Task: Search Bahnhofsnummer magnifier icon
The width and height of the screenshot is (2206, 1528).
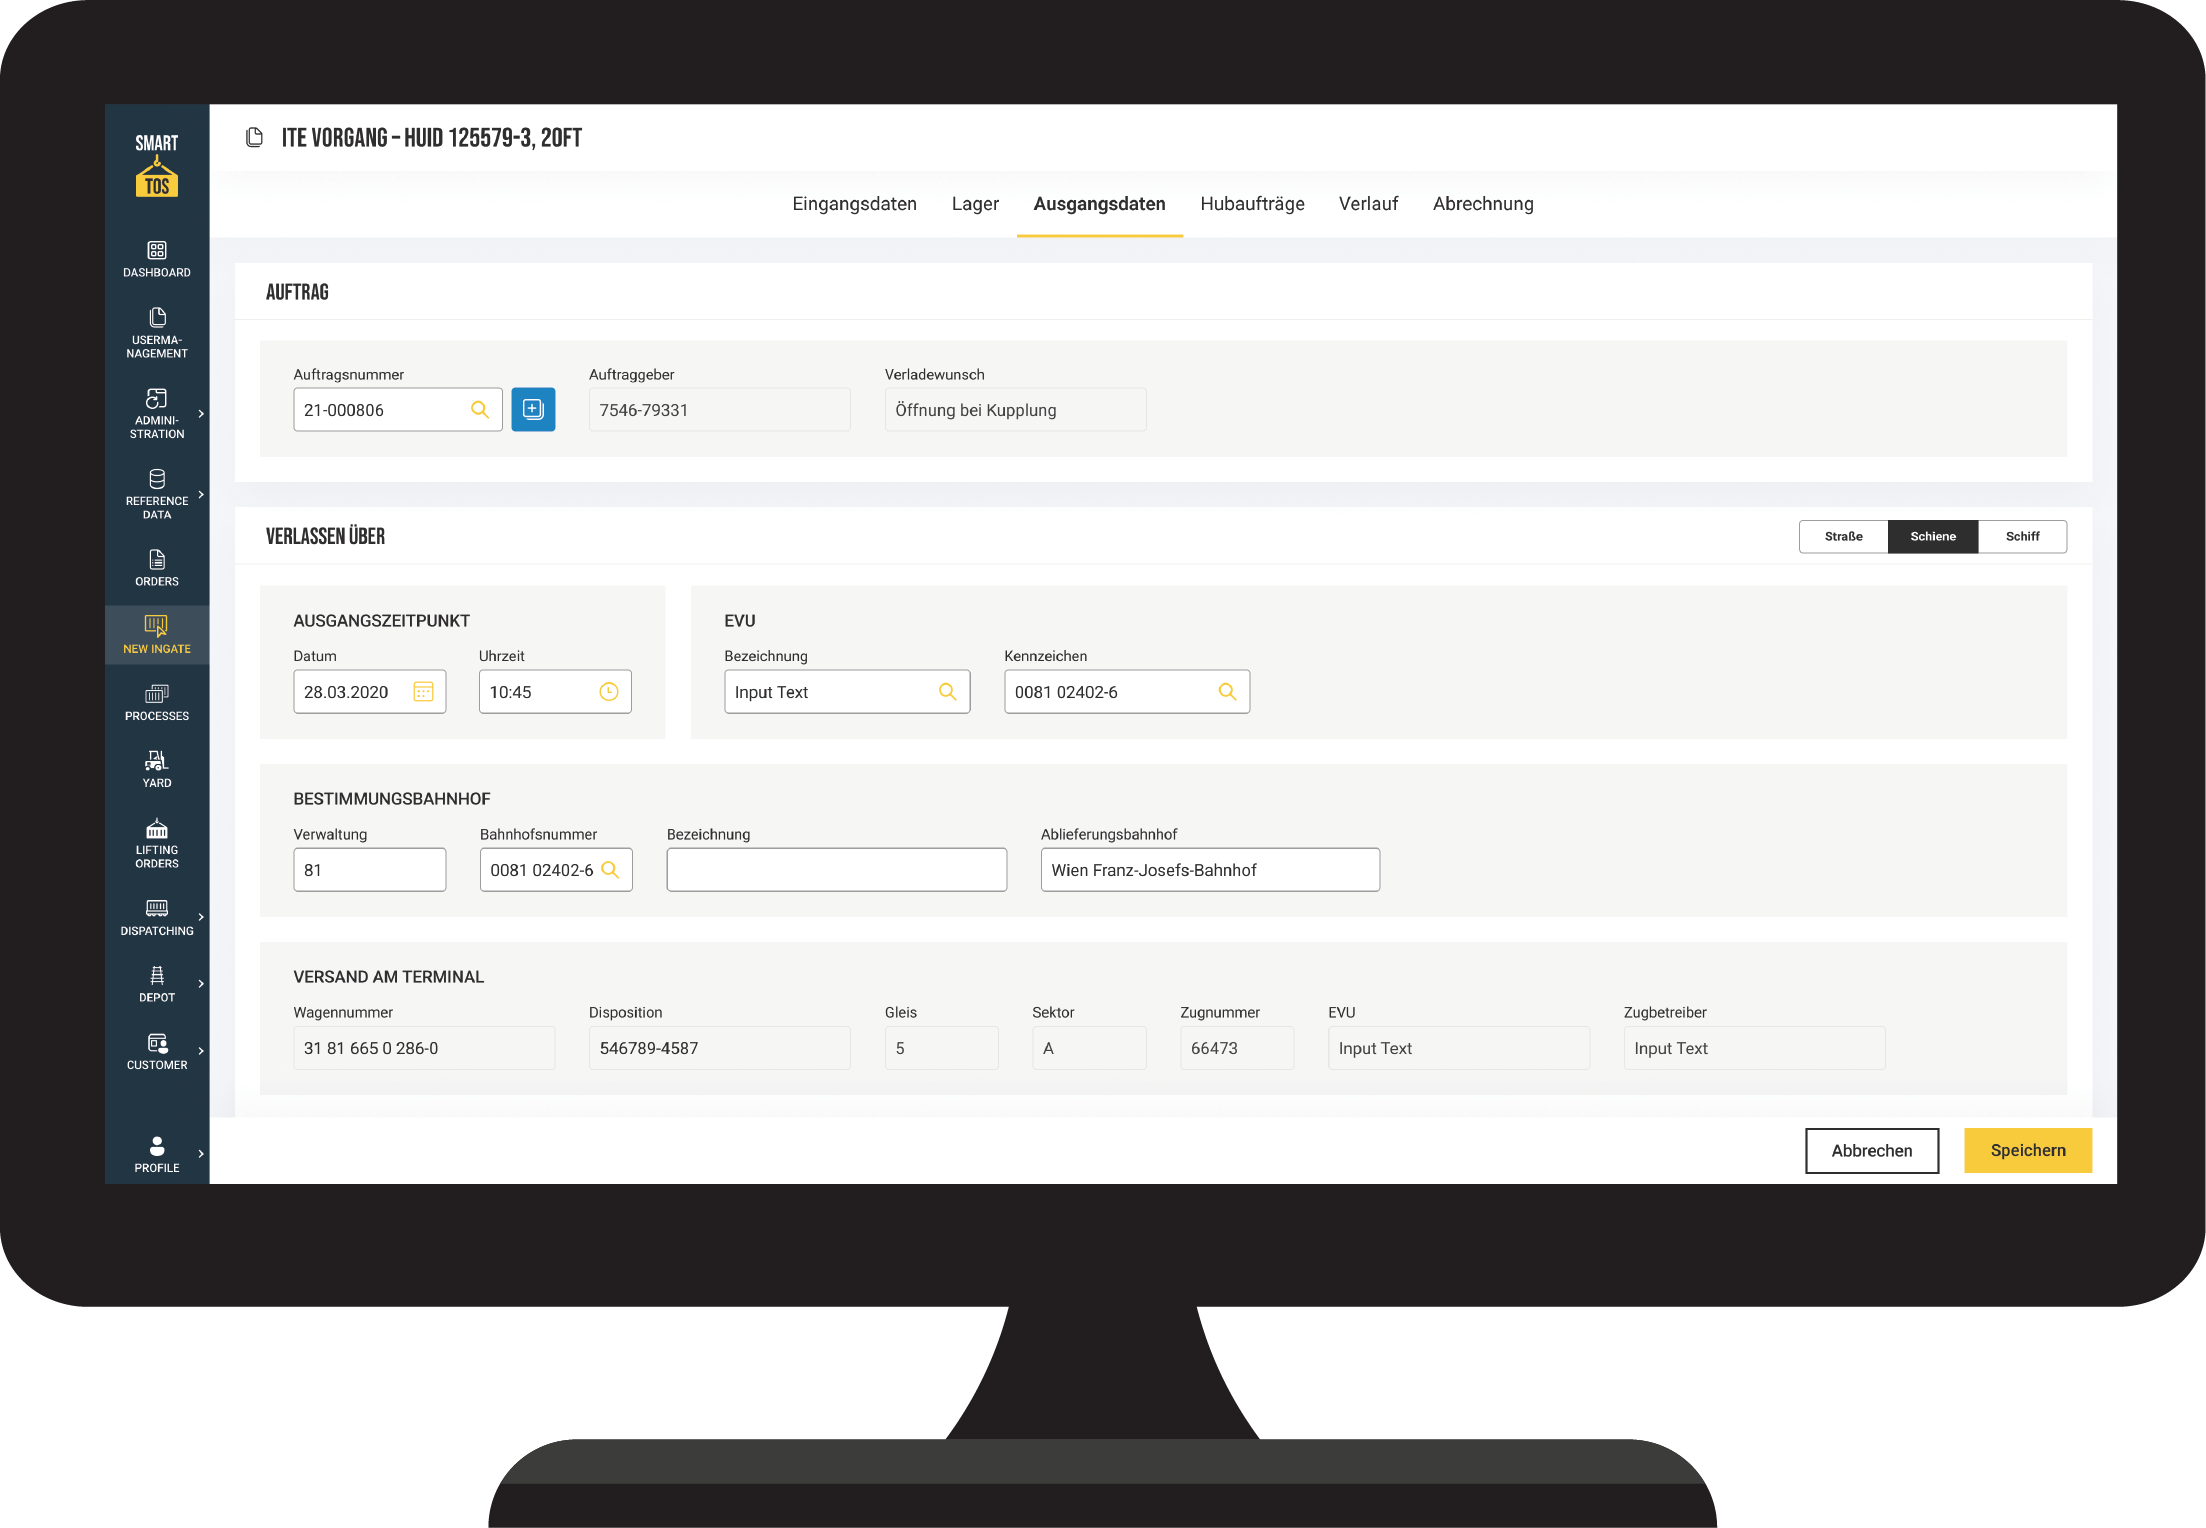Action: point(611,870)
